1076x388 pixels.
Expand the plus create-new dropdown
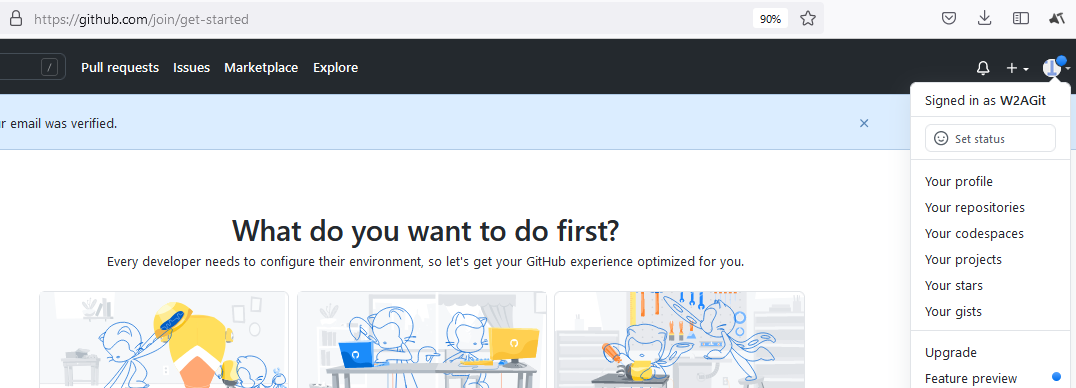coord(1017,68)
